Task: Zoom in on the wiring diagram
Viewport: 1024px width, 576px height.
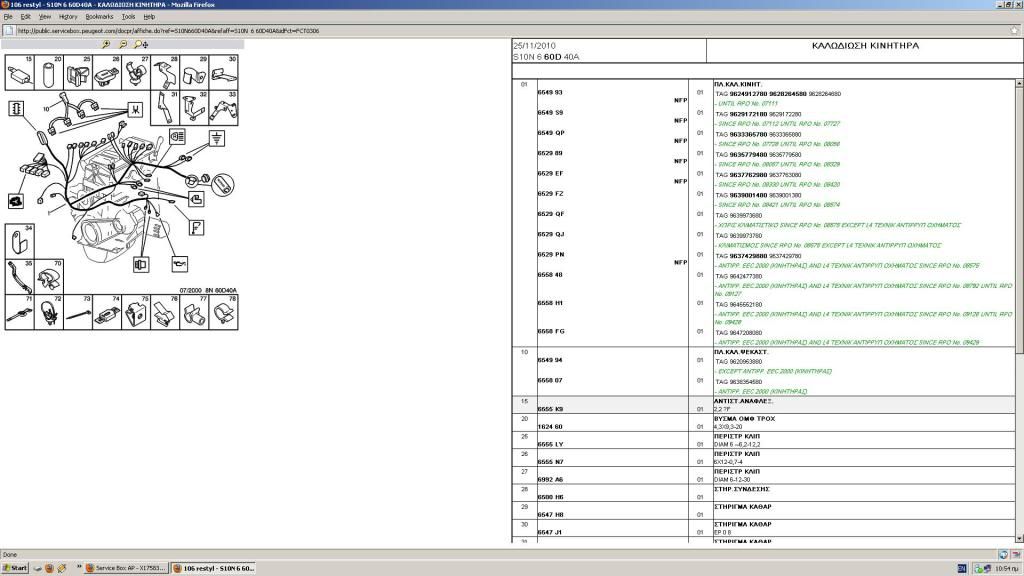Action: click(106, 44)
